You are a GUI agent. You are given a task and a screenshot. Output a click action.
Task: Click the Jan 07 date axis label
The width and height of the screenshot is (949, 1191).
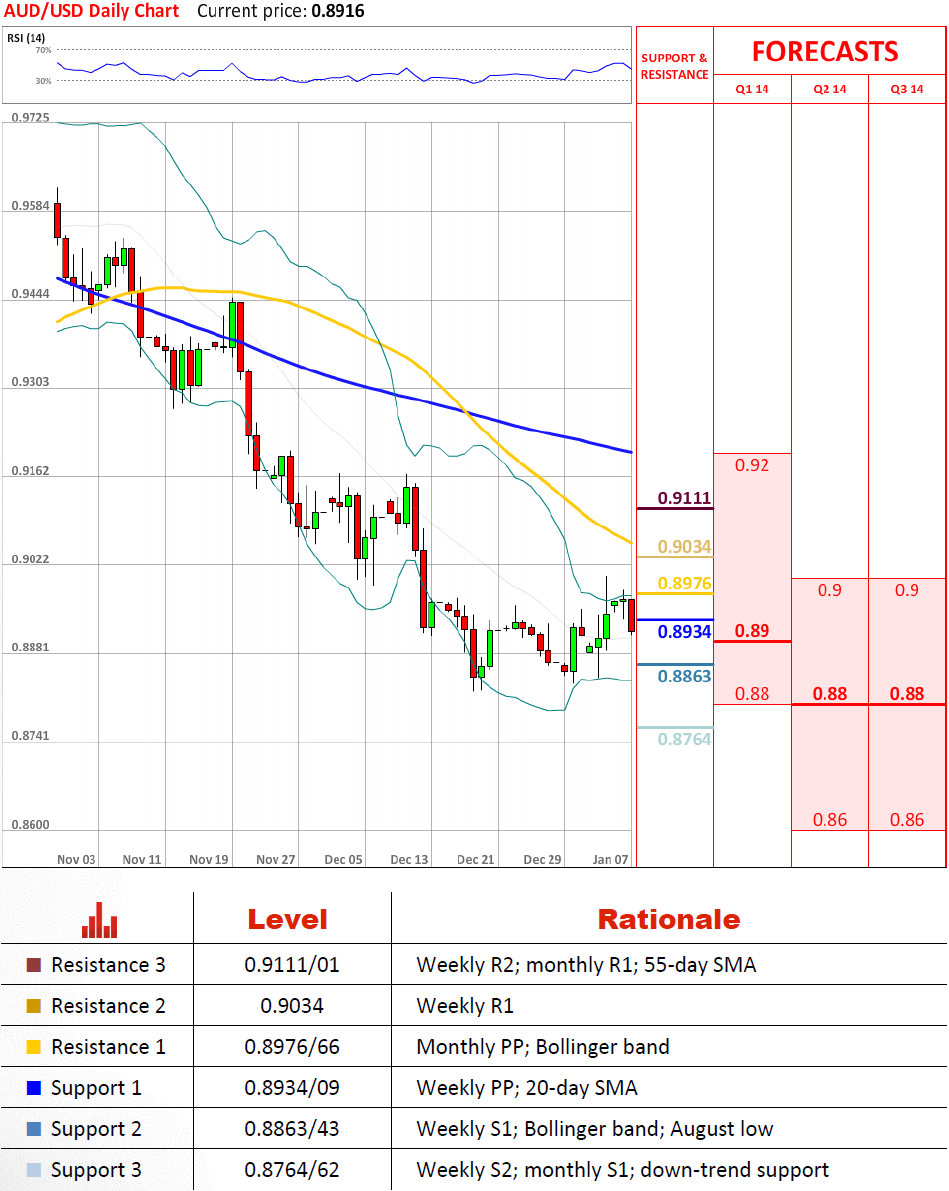610,859
